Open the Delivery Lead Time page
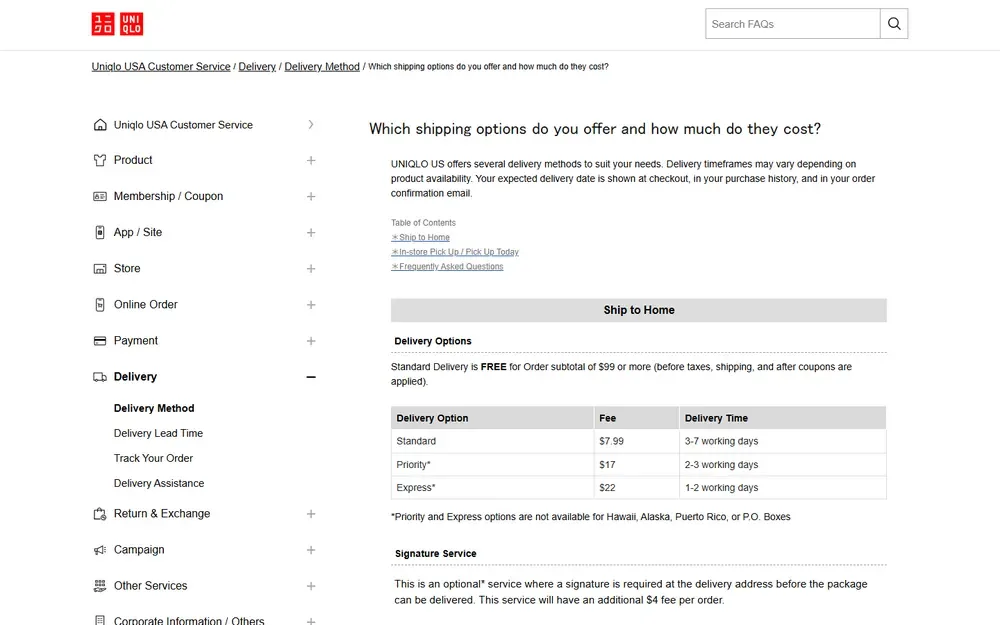1000x625 pixels. [x=158, y=433]
